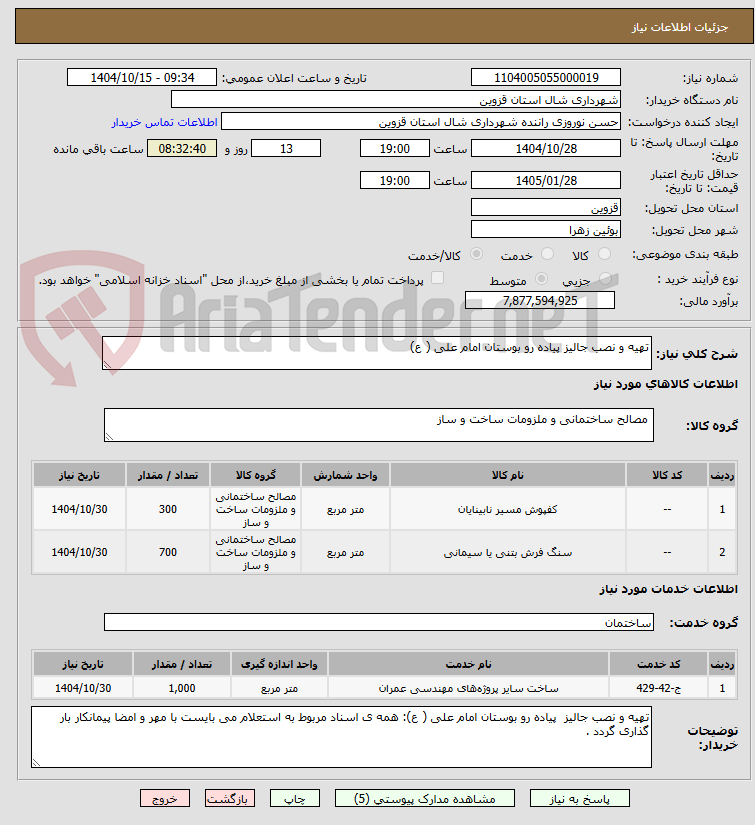
Task: Open اطلاعات تماس خریدار link
Action: pos(164,122)
